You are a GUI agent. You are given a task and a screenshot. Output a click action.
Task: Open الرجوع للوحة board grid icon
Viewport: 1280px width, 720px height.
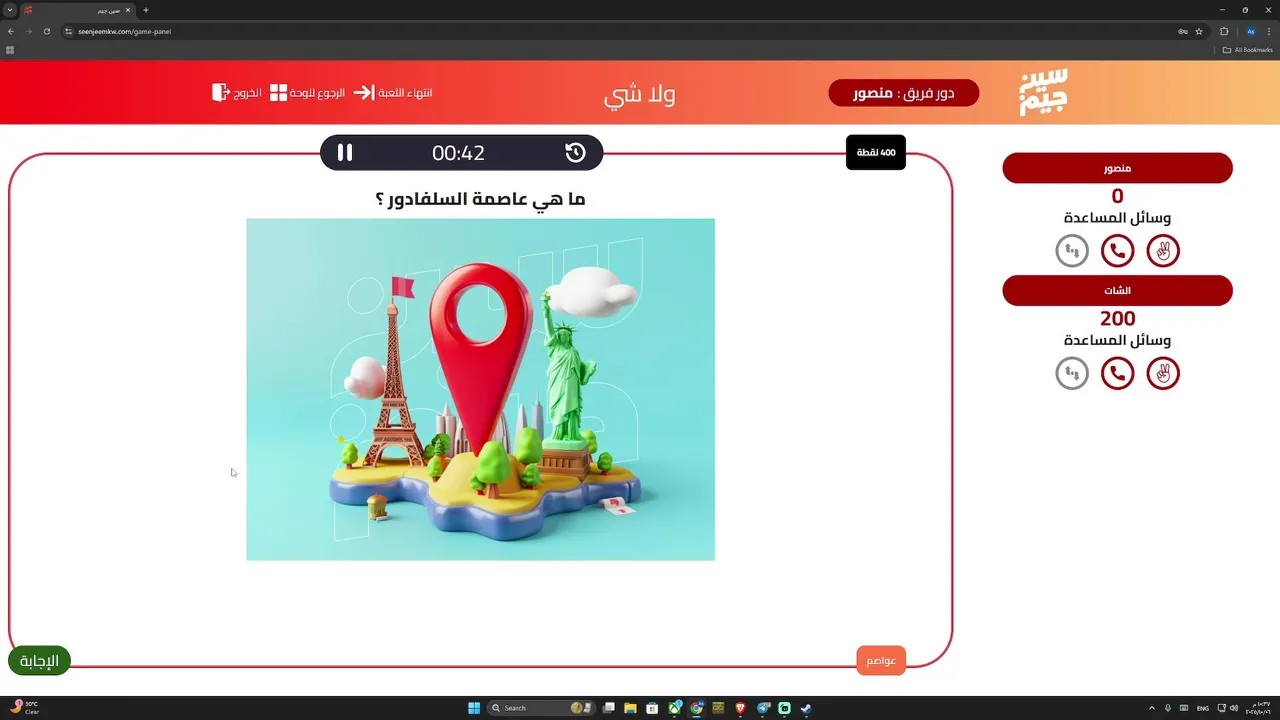[279, 92]
